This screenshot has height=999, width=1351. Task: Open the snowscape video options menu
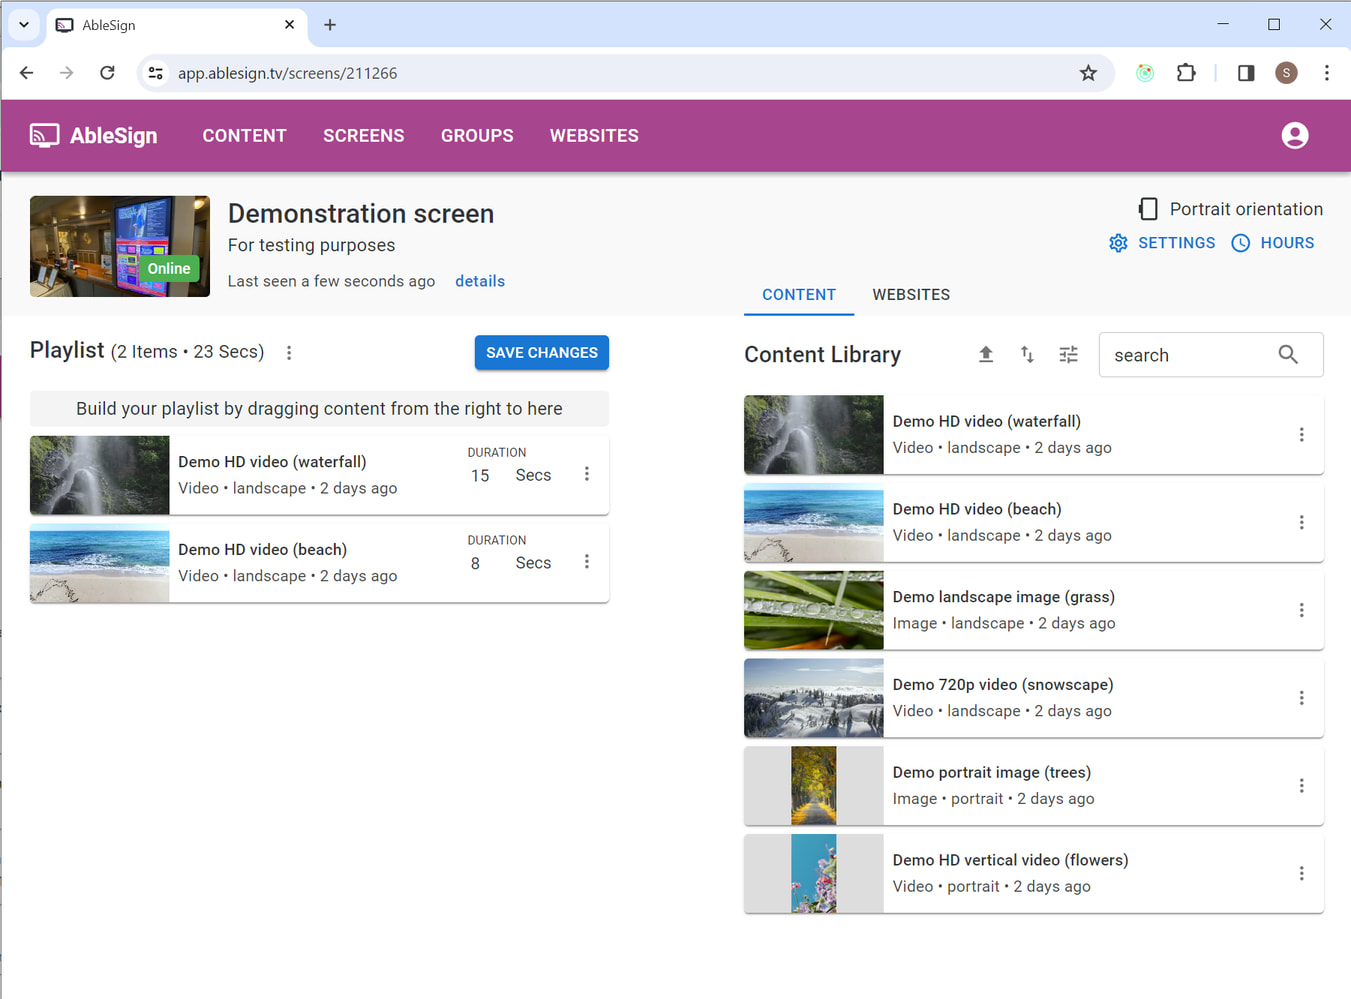click(x=1301, y=698)
